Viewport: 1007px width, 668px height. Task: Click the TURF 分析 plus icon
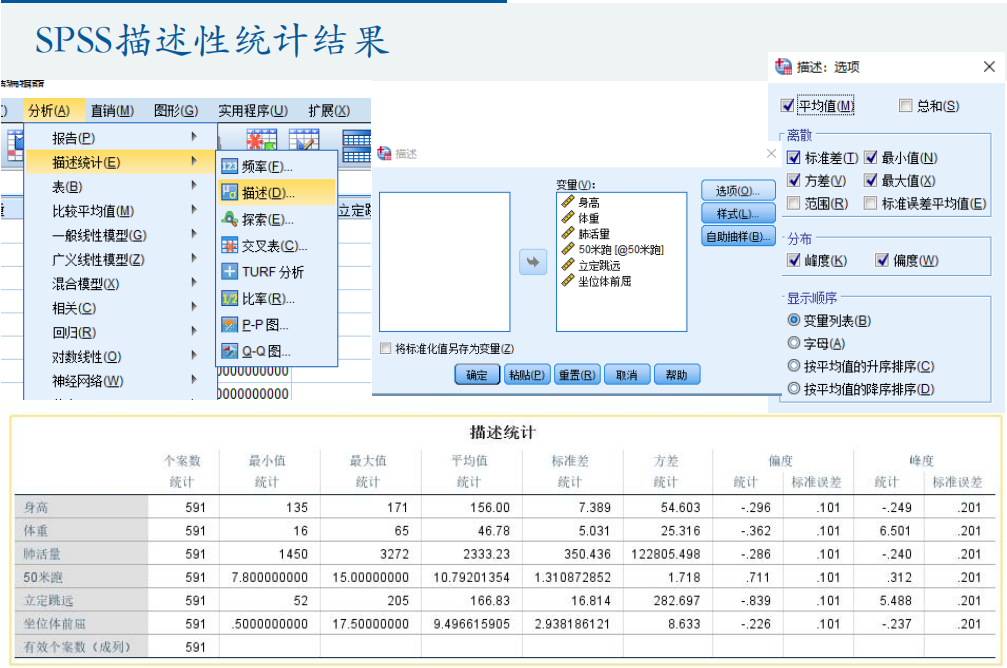pos(229,272)
